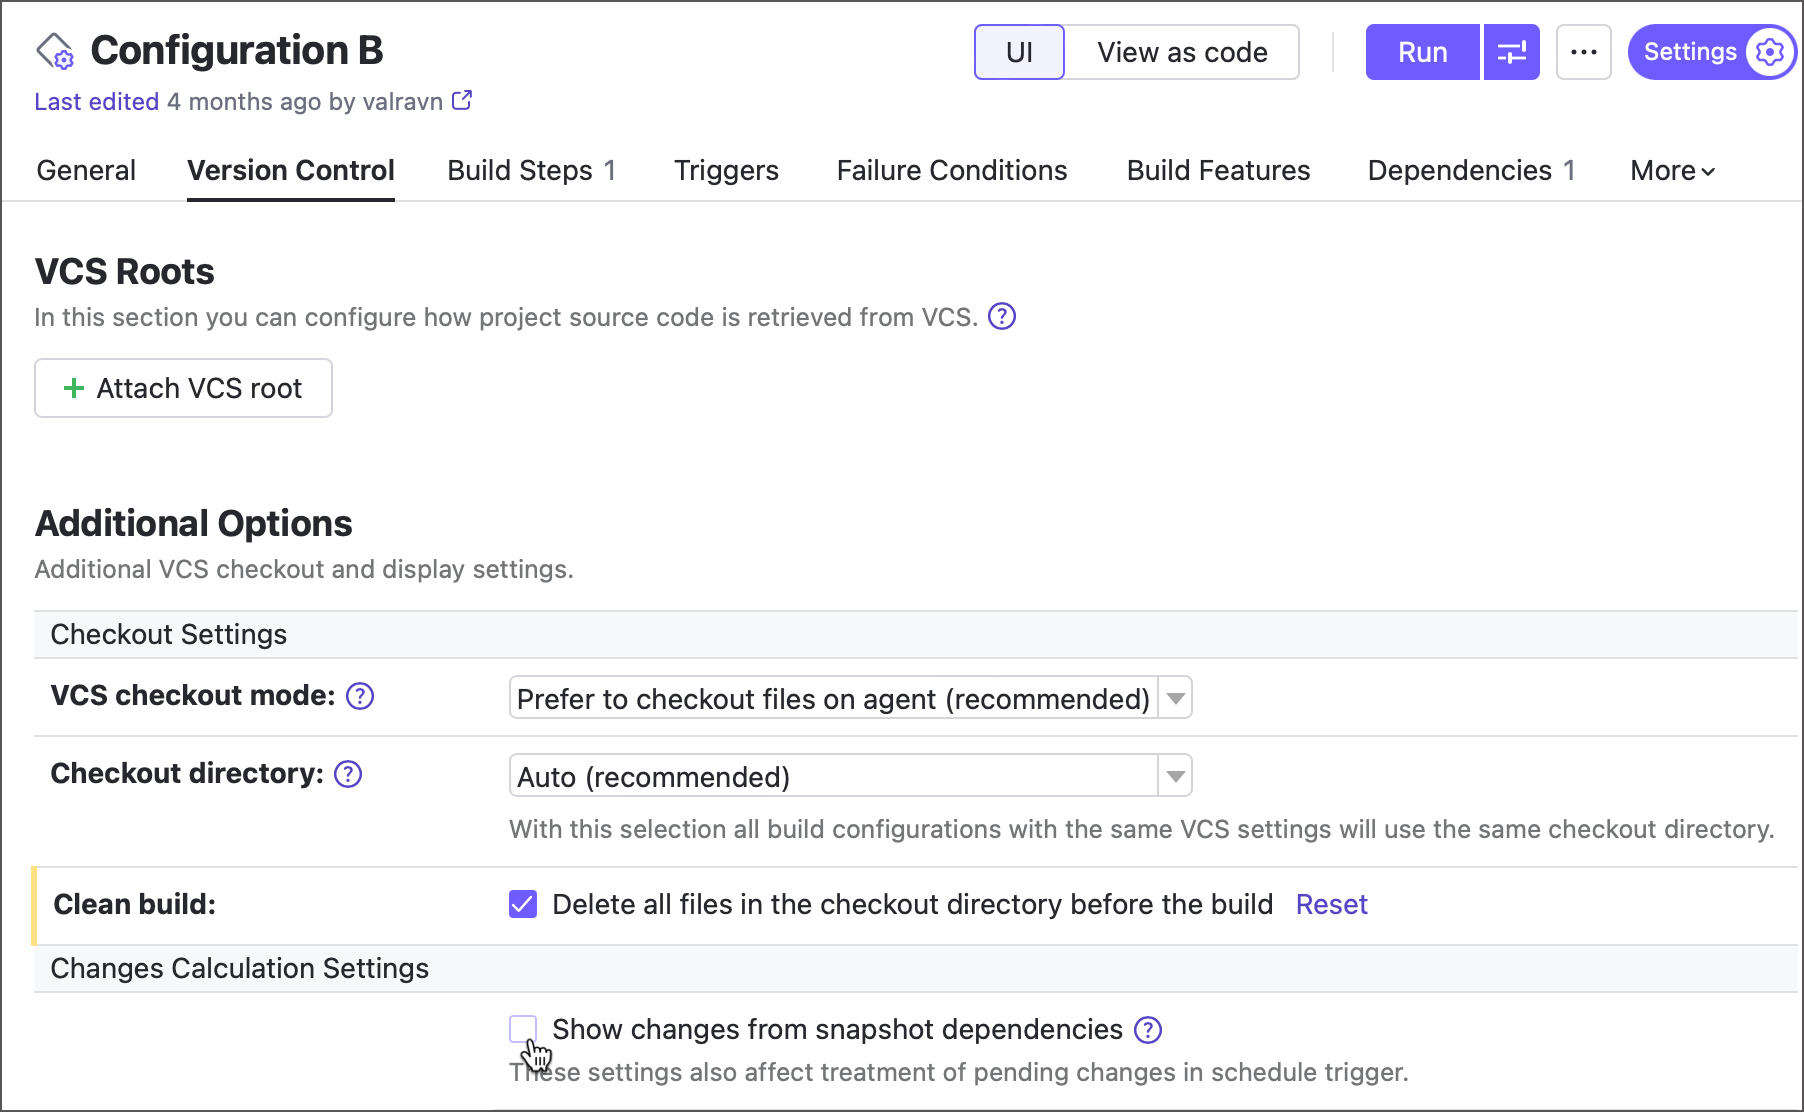Image resolution: width=1804 pixels, height=1112 pixels.
Task: Open the Run with parameters icon next to Run
Action: (1510, 51)
